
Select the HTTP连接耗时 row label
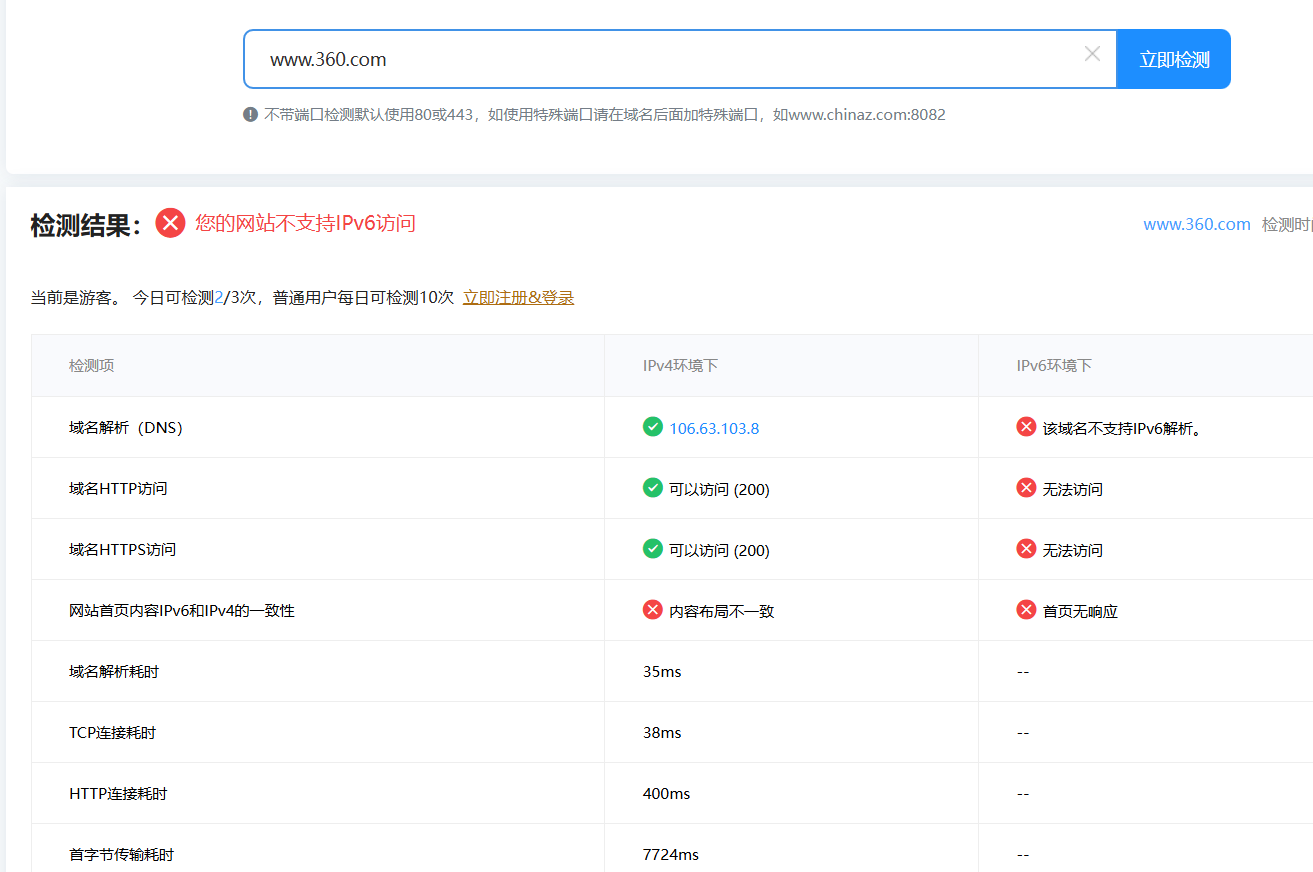pyautogui.click(x=118, y=794)
